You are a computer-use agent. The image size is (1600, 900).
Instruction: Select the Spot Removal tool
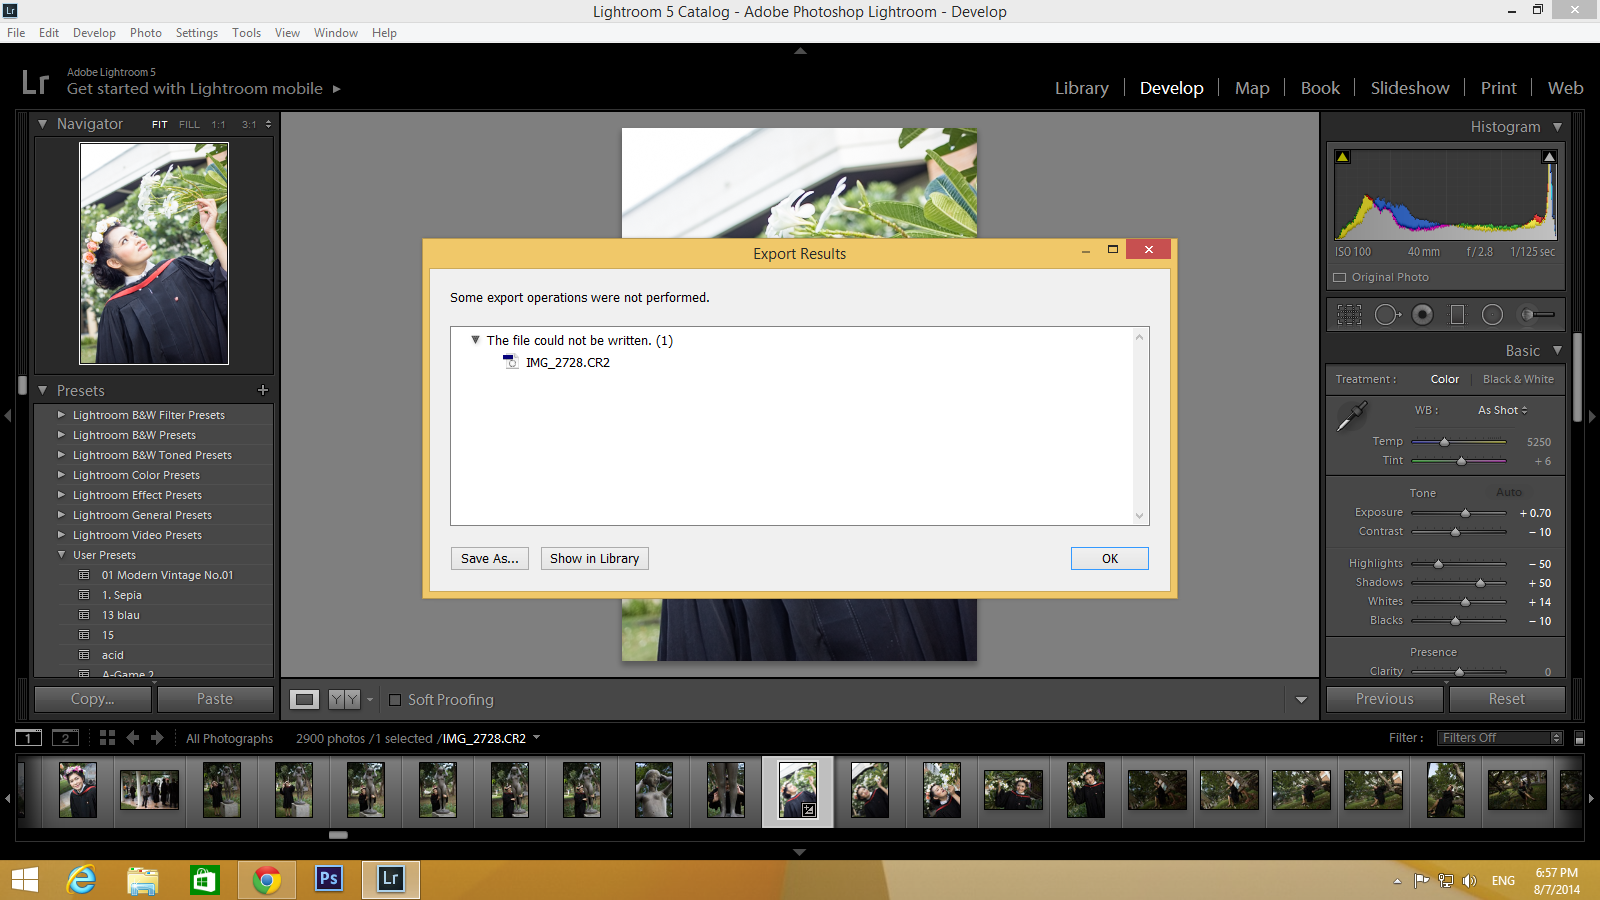(1387, 315)
